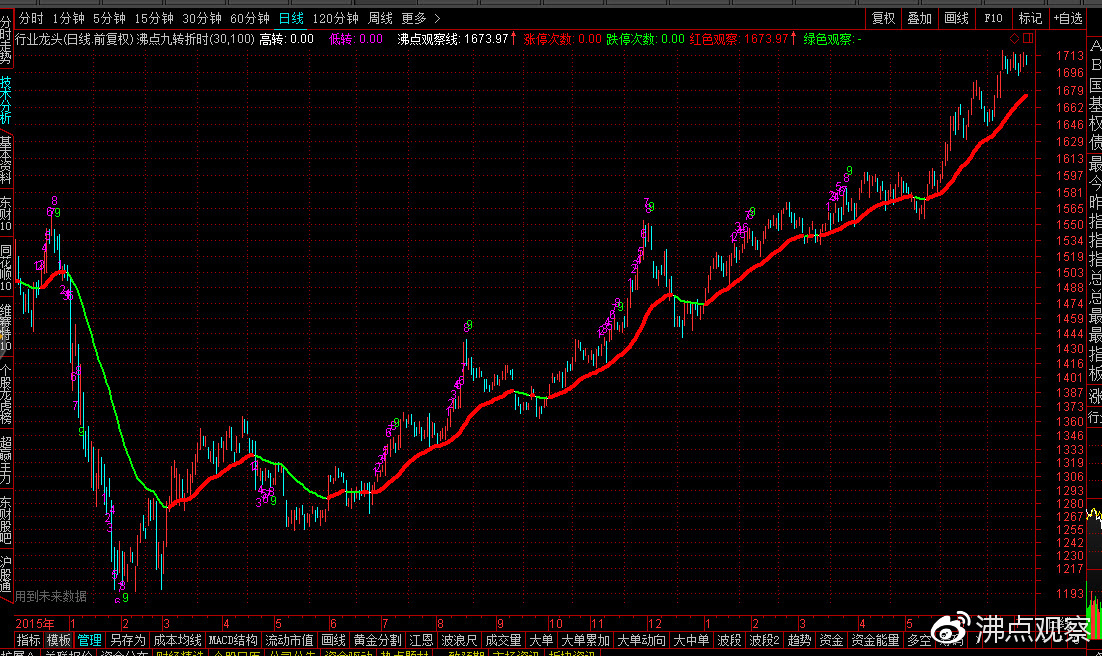Select the 成交量 indicator
Viewport: 1102px width, 656px height.
pos(503,641)
